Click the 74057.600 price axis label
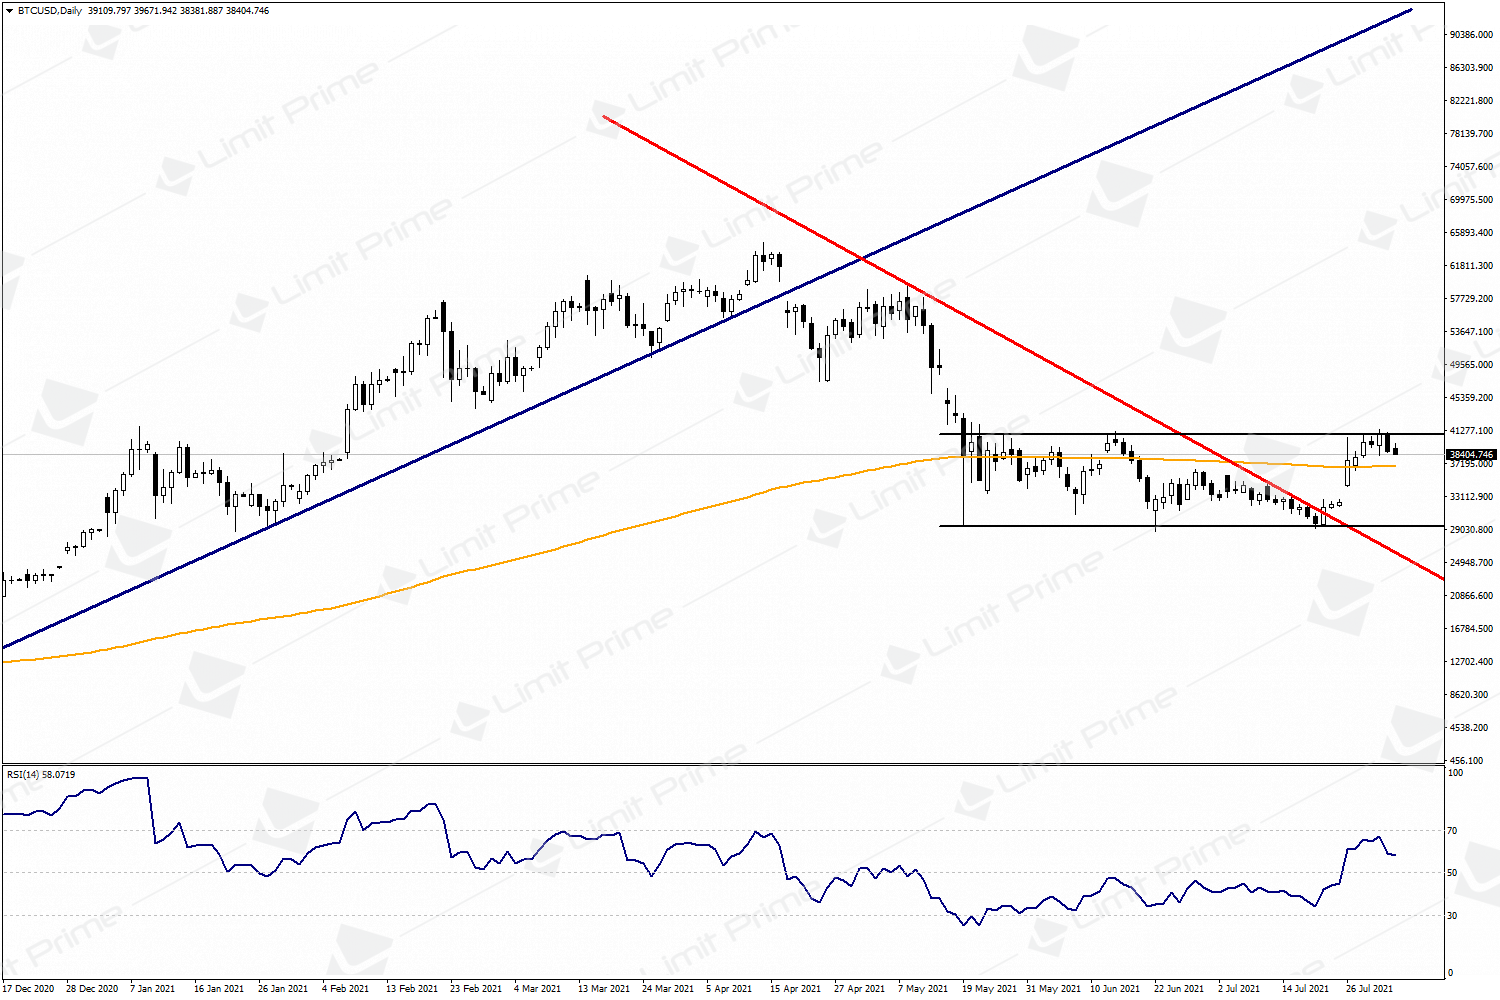This screenshot has height=1000, width=1500. click(1472, 167)
